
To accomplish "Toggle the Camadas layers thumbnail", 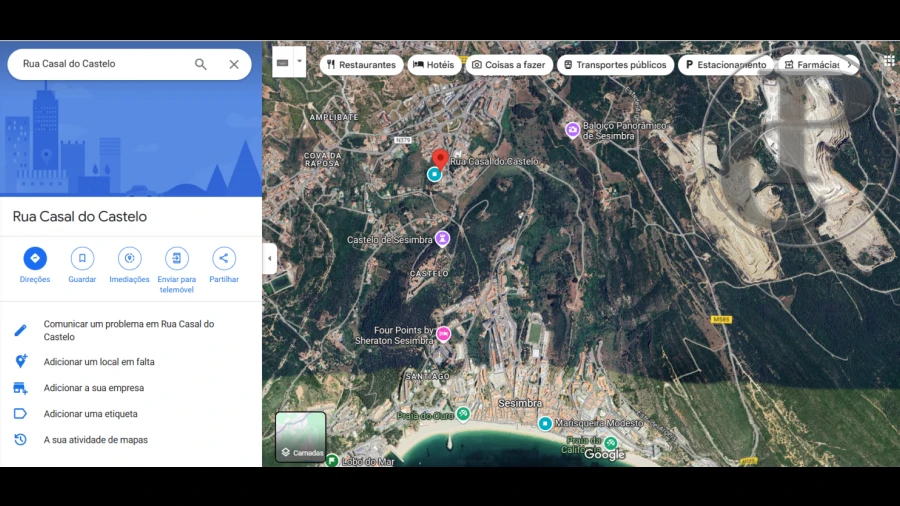I will tap(301, 437).
